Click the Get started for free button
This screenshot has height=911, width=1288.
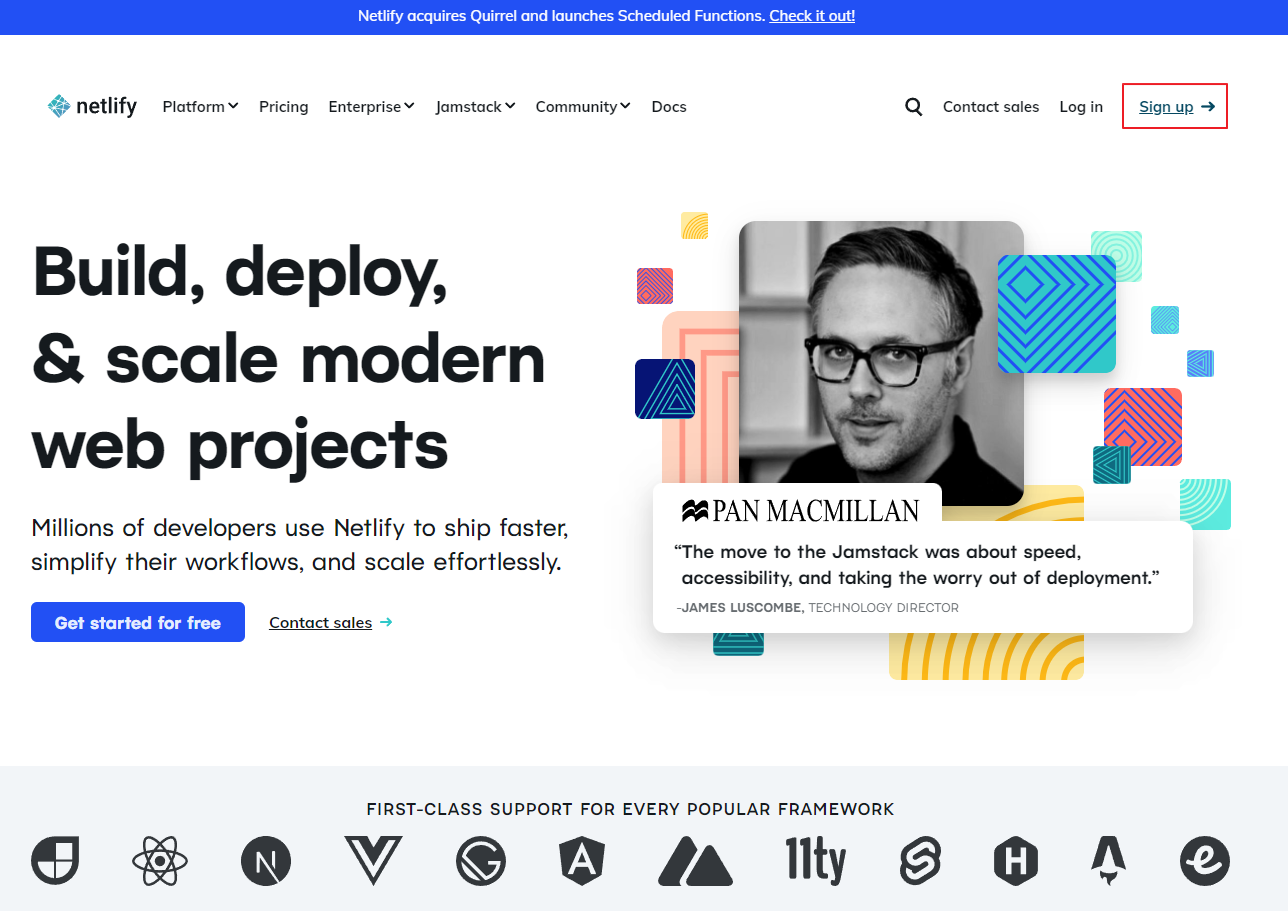[x=138, y=622]
